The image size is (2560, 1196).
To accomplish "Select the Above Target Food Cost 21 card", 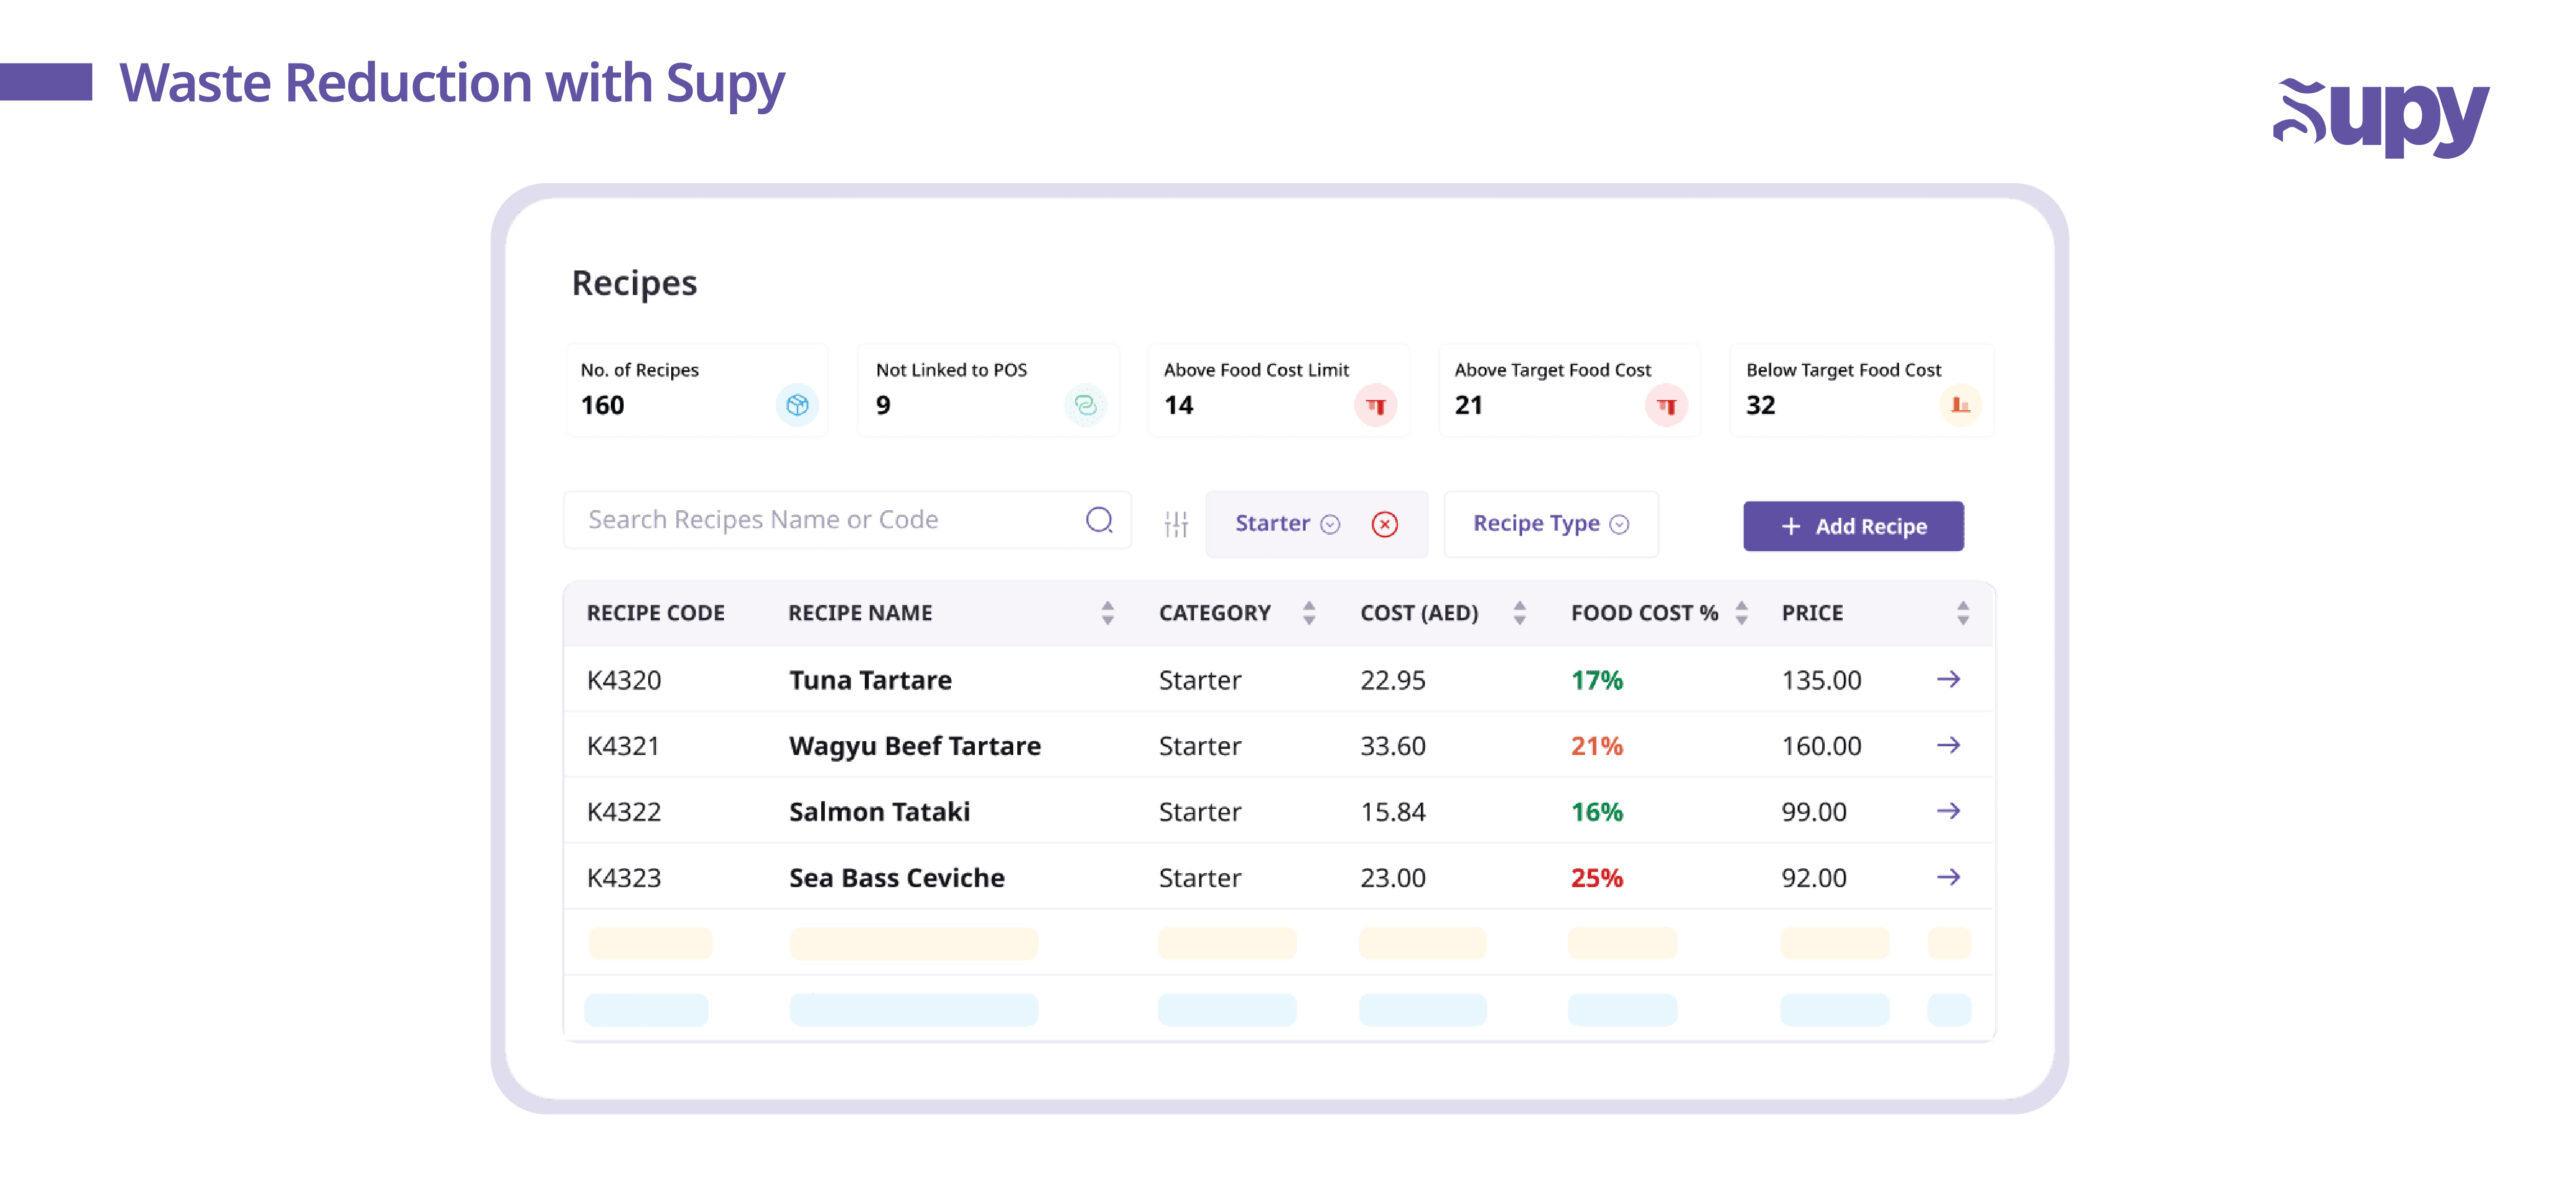I will click(x=1569, y=390).
